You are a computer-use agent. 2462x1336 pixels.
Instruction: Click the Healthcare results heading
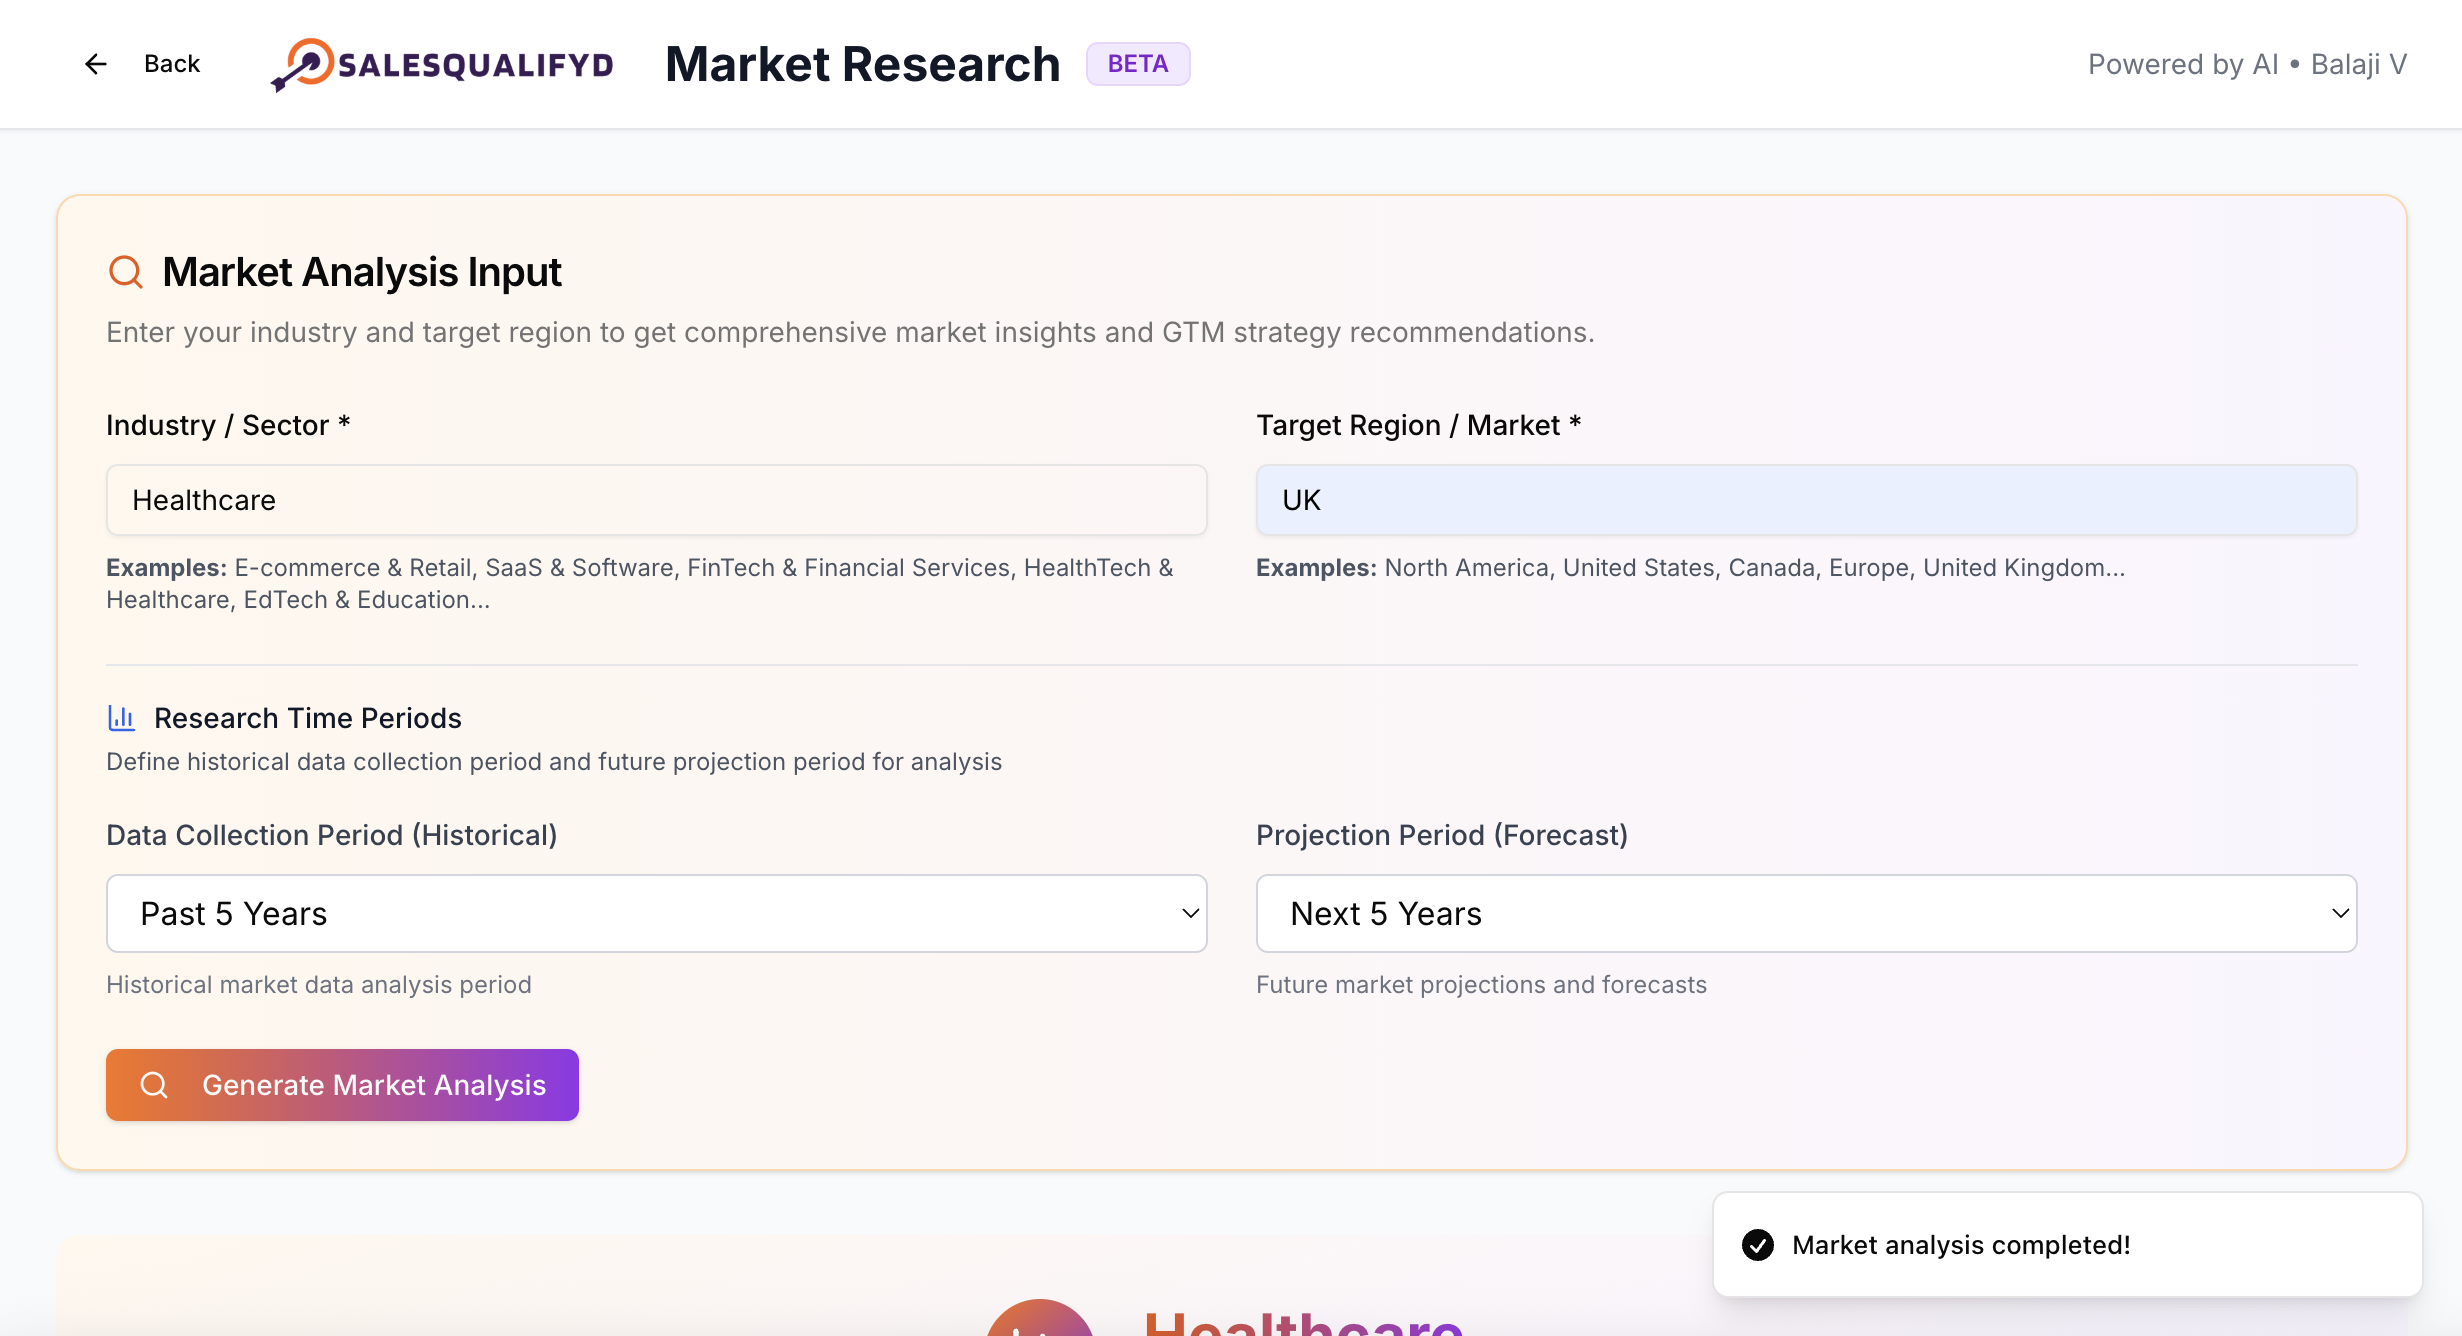[x=1303, y=1324]
